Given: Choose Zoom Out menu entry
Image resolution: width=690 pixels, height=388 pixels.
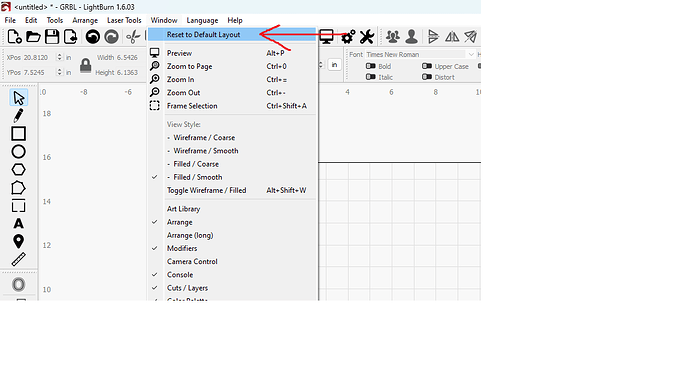Looking at the screenshot, I should coord(232,93).
